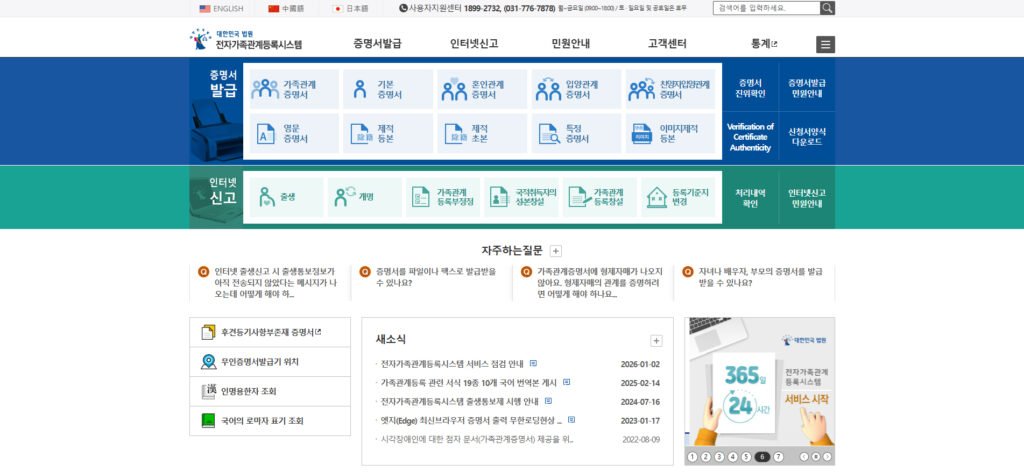Open the hamburger full menu icon

(825, 44)
